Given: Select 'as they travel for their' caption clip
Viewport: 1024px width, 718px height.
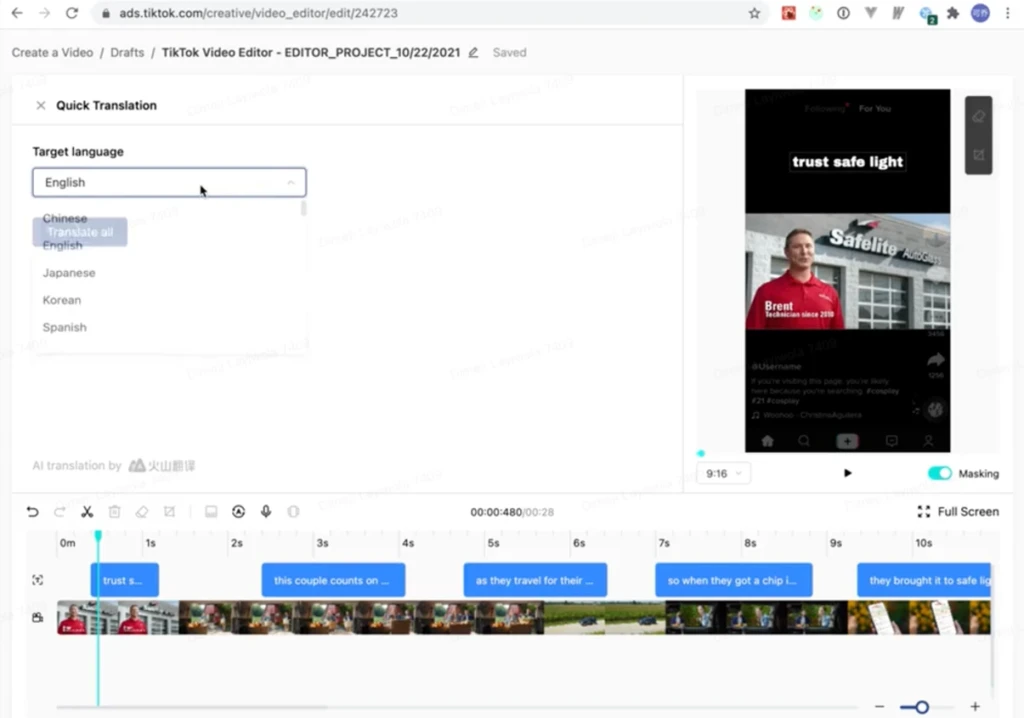Looking at the screenshot, I should (x=535, y=580).
